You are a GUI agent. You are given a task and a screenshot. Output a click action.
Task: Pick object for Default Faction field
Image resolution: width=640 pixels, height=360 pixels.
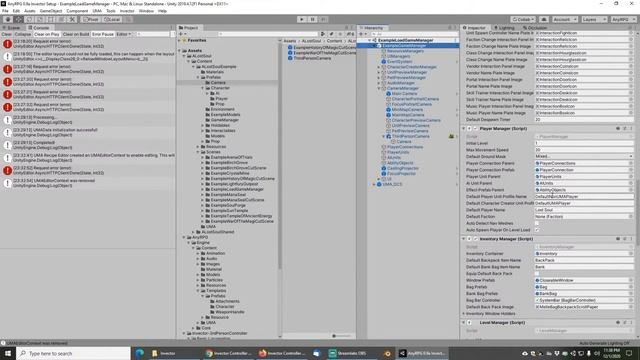click(x=631, y=217)
